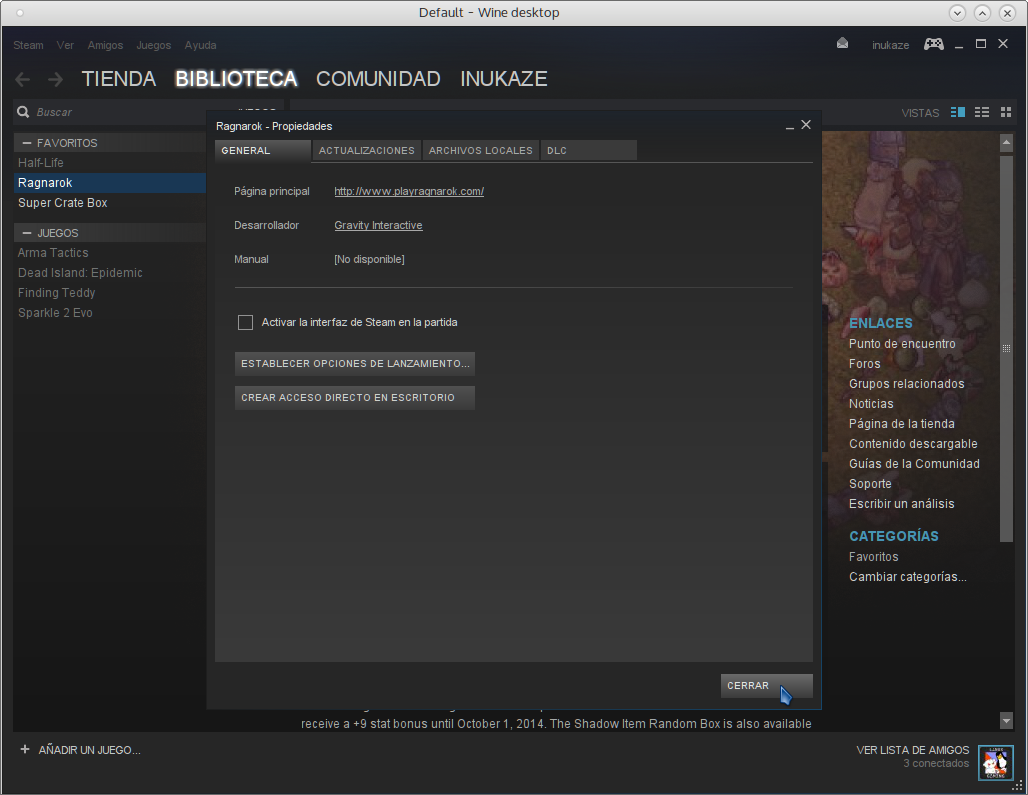Image resolution: width=1028 pixels, height=795 pixels.
Task: Open the friends avatar thumbnail
Action: 995,762
